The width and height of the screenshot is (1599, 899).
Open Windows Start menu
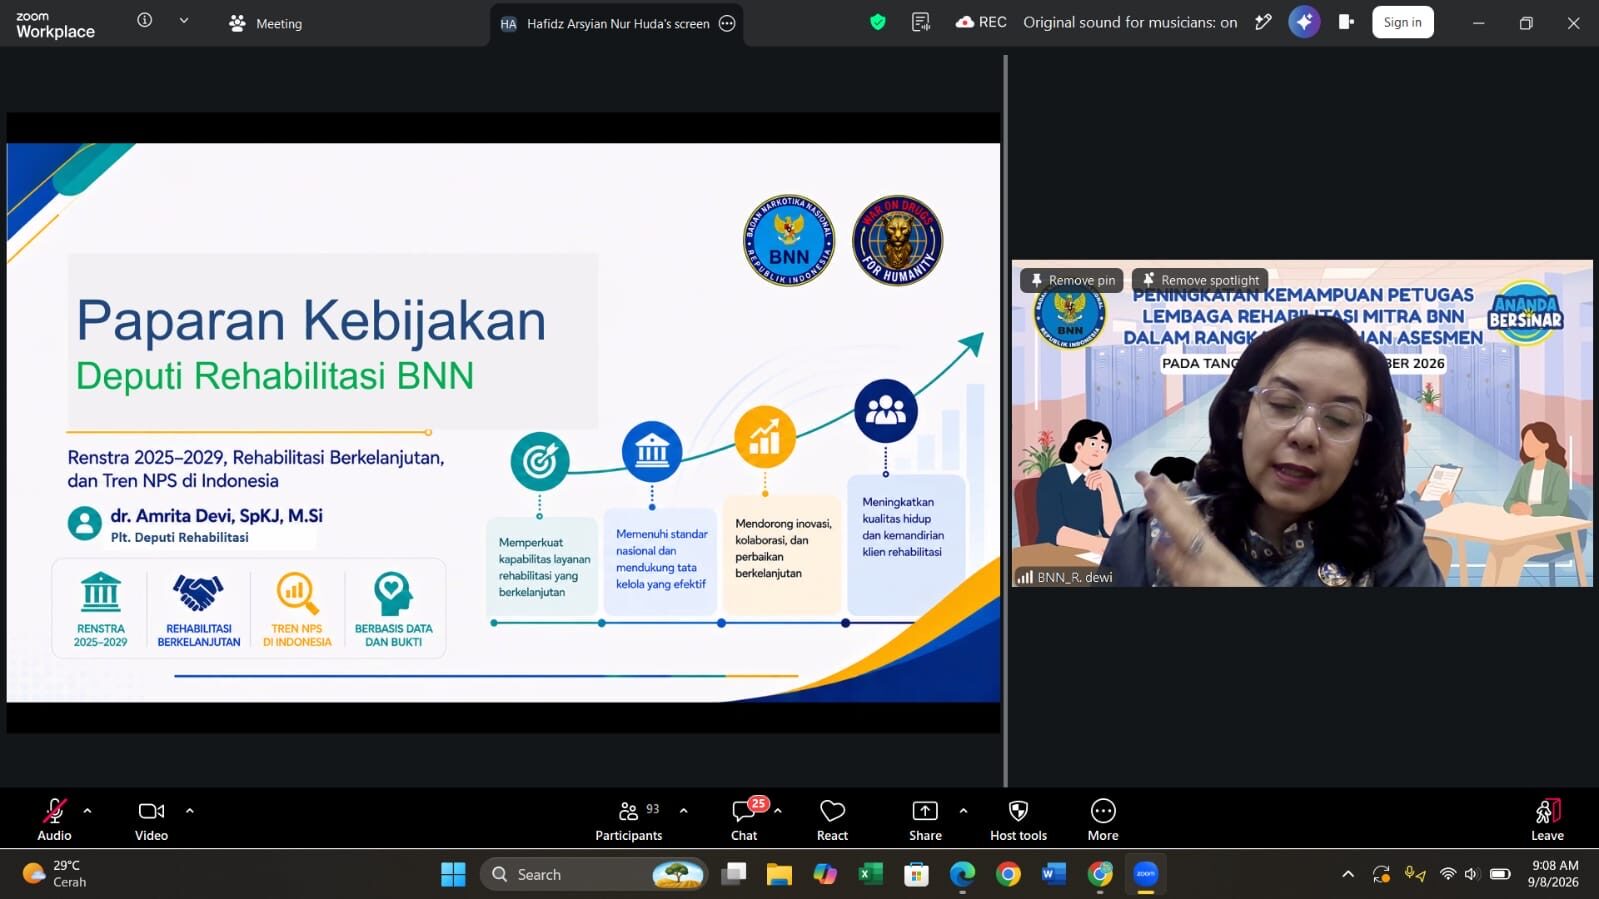pyautogui.click(x=453, y=874)
